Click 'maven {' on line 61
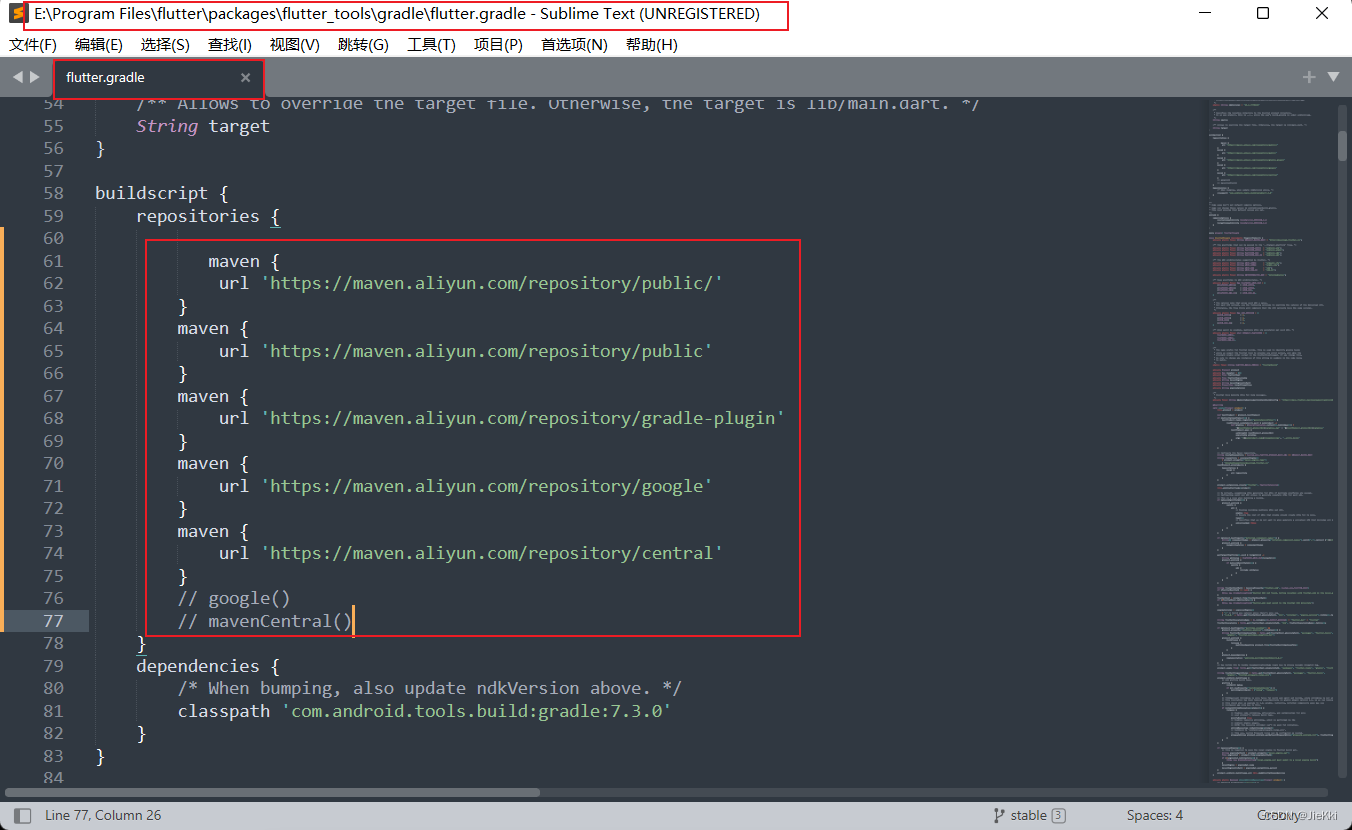 pyautogui.click(x=244, y=261)
